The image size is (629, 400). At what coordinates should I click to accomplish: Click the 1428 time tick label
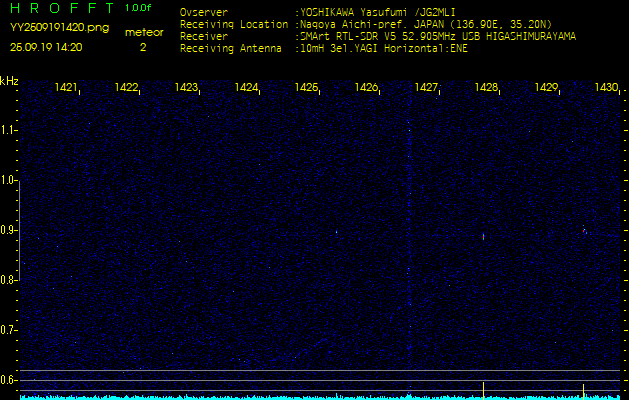coord(486,87)
